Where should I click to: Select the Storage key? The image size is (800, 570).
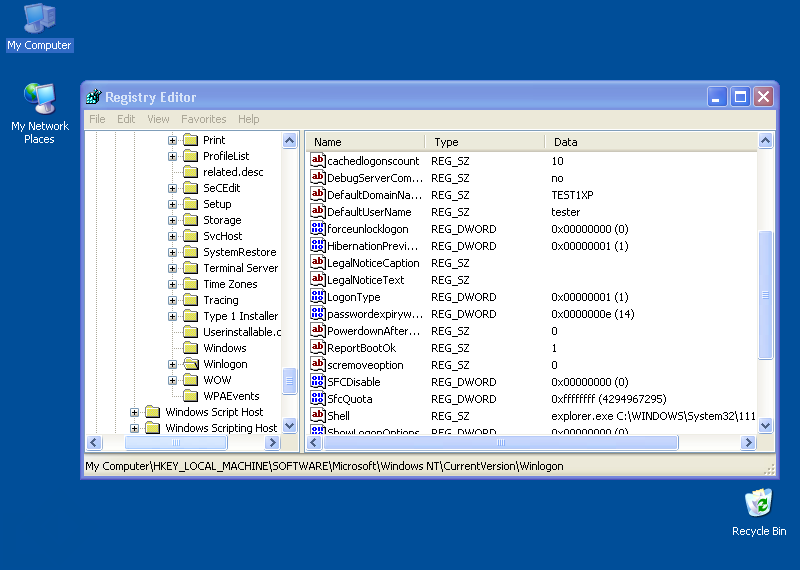pyautogui.click(x=222, y=220)
